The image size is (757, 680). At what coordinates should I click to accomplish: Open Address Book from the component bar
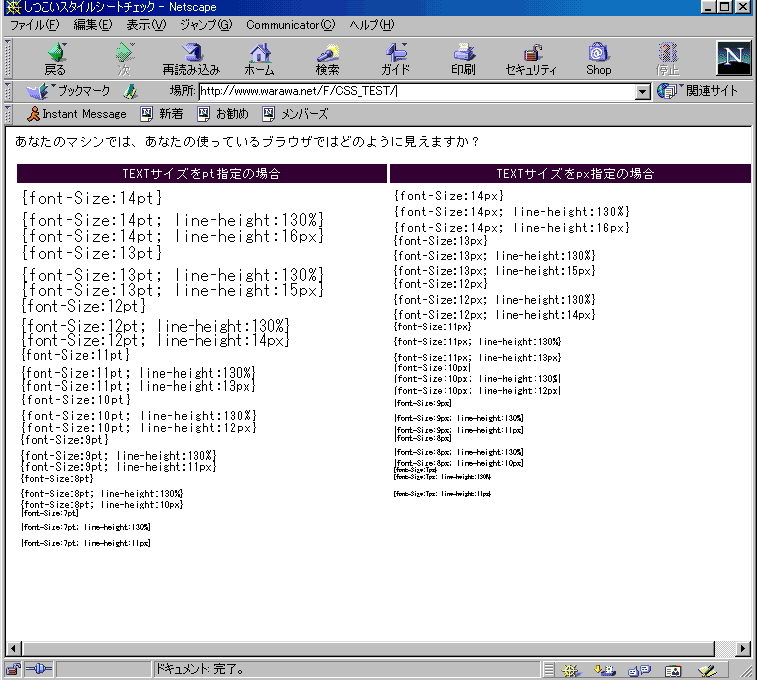click(x=673, y=670)
